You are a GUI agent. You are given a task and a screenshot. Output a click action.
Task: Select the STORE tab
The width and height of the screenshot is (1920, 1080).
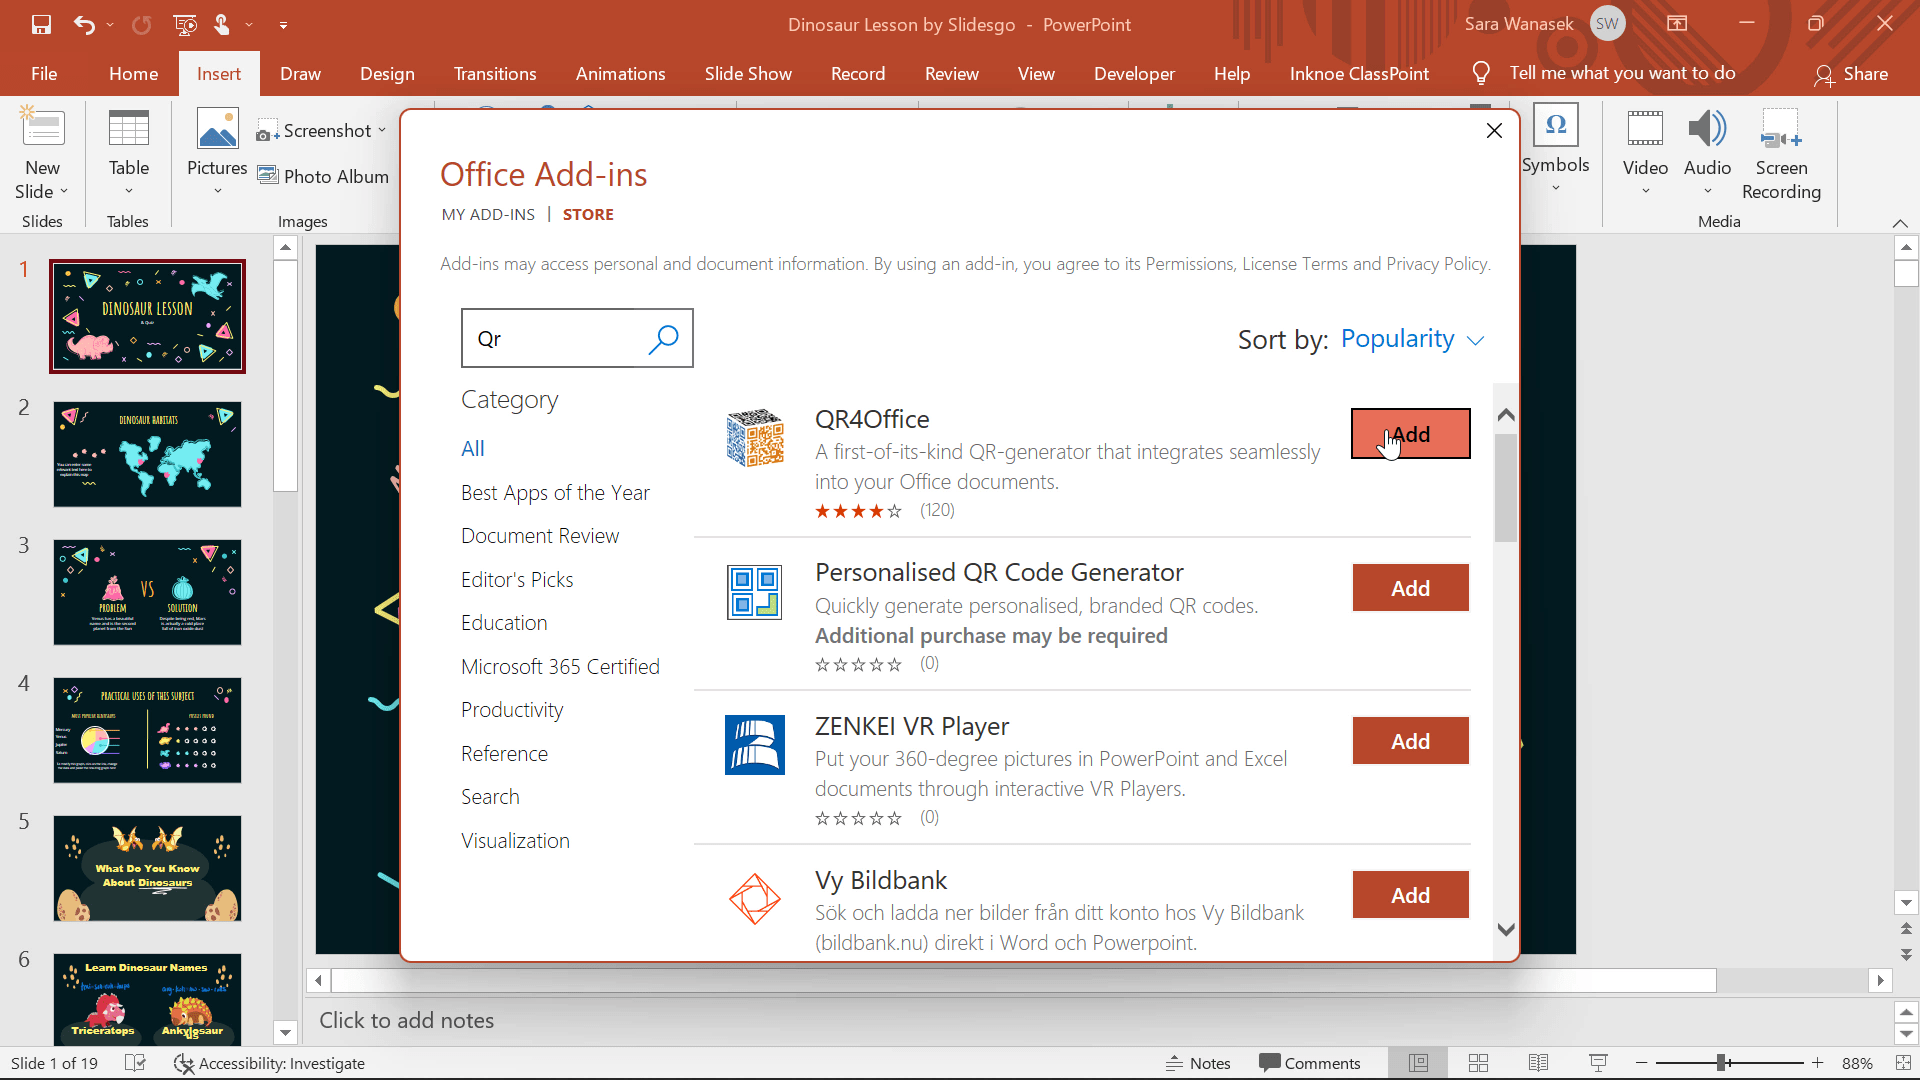[588, 214]
